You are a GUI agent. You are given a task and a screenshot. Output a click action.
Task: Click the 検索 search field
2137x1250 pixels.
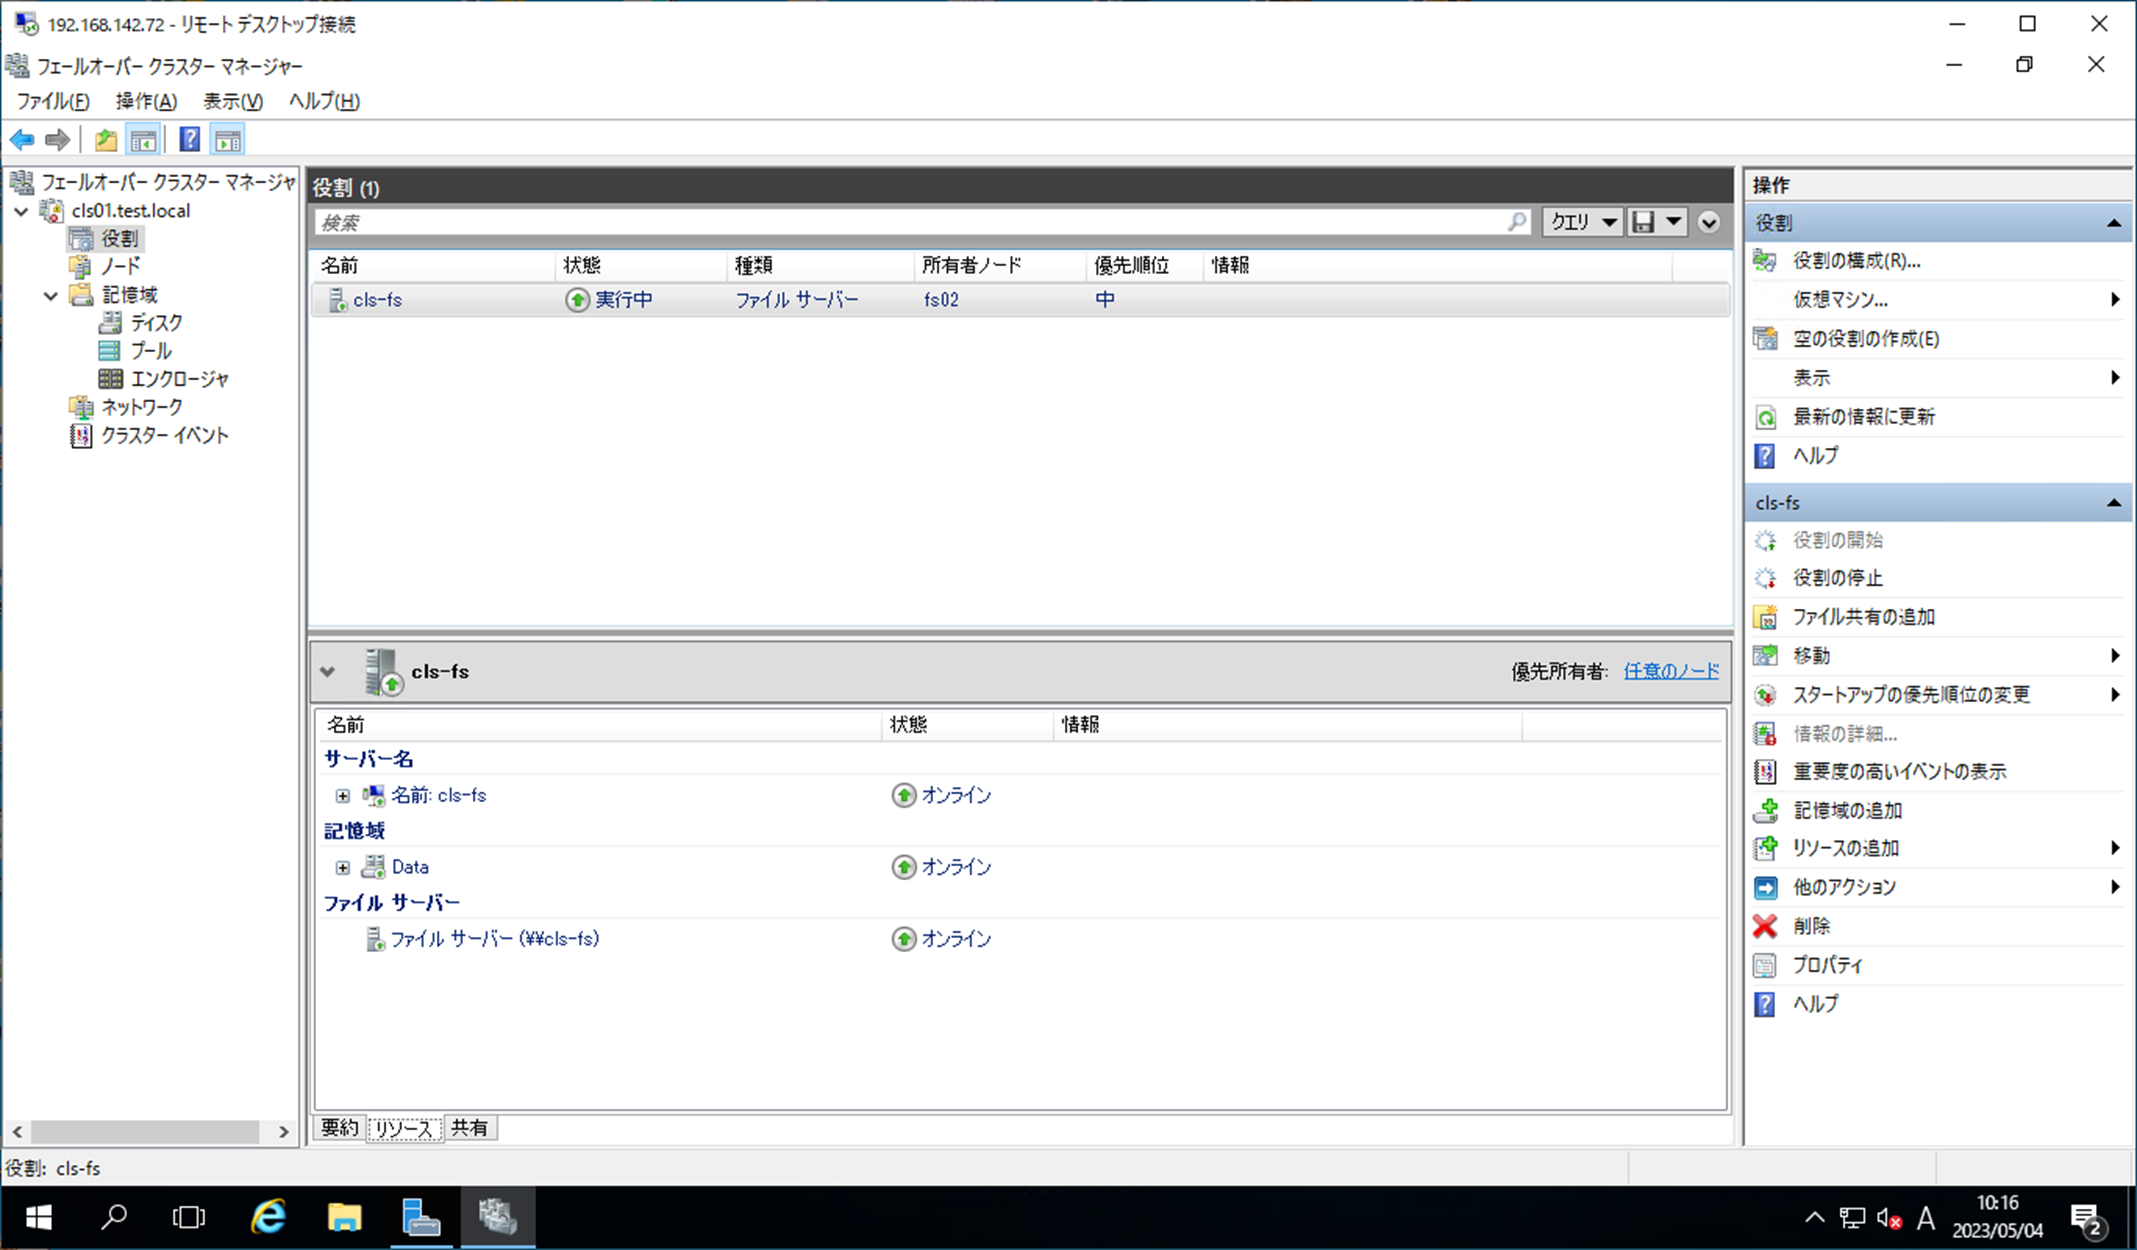click(900, 222)
